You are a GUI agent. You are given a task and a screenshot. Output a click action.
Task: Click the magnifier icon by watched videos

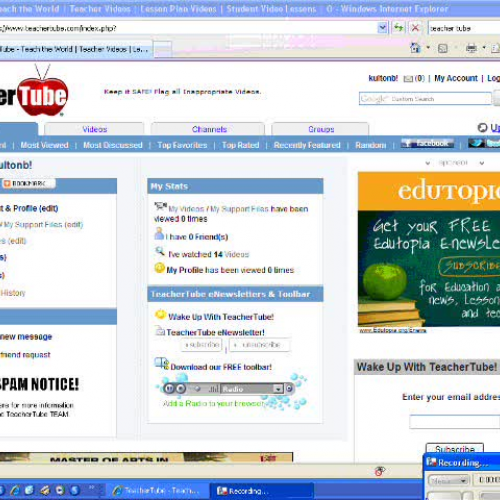pyautogui.click(x=160, y=251)
